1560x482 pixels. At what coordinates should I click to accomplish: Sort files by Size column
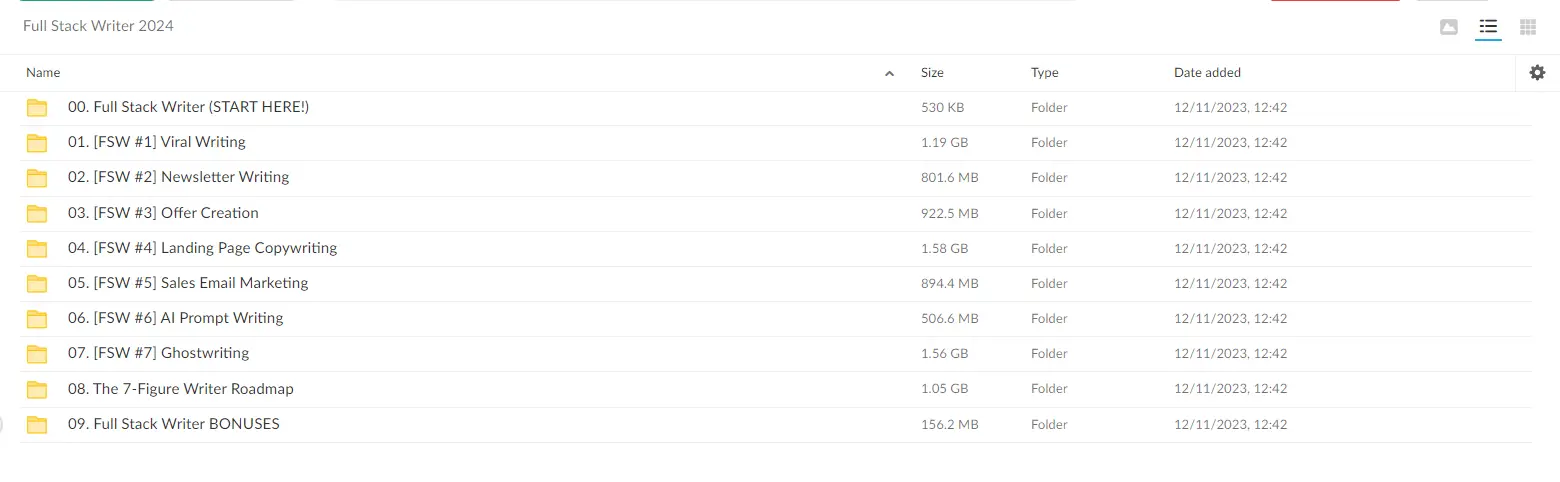tap(932, 73)
